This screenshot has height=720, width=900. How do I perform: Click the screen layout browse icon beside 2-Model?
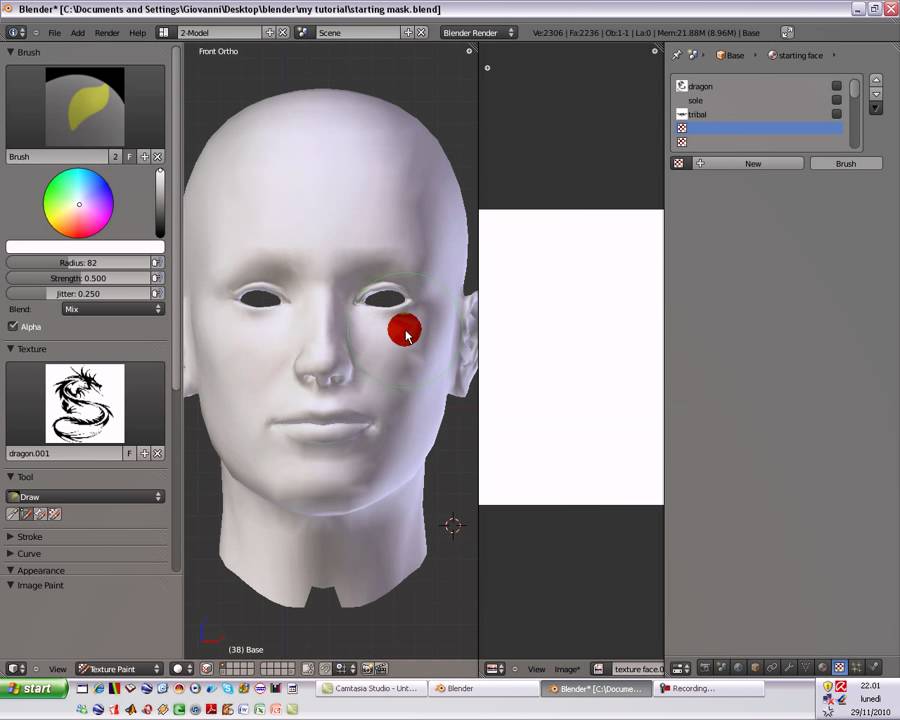164,33
